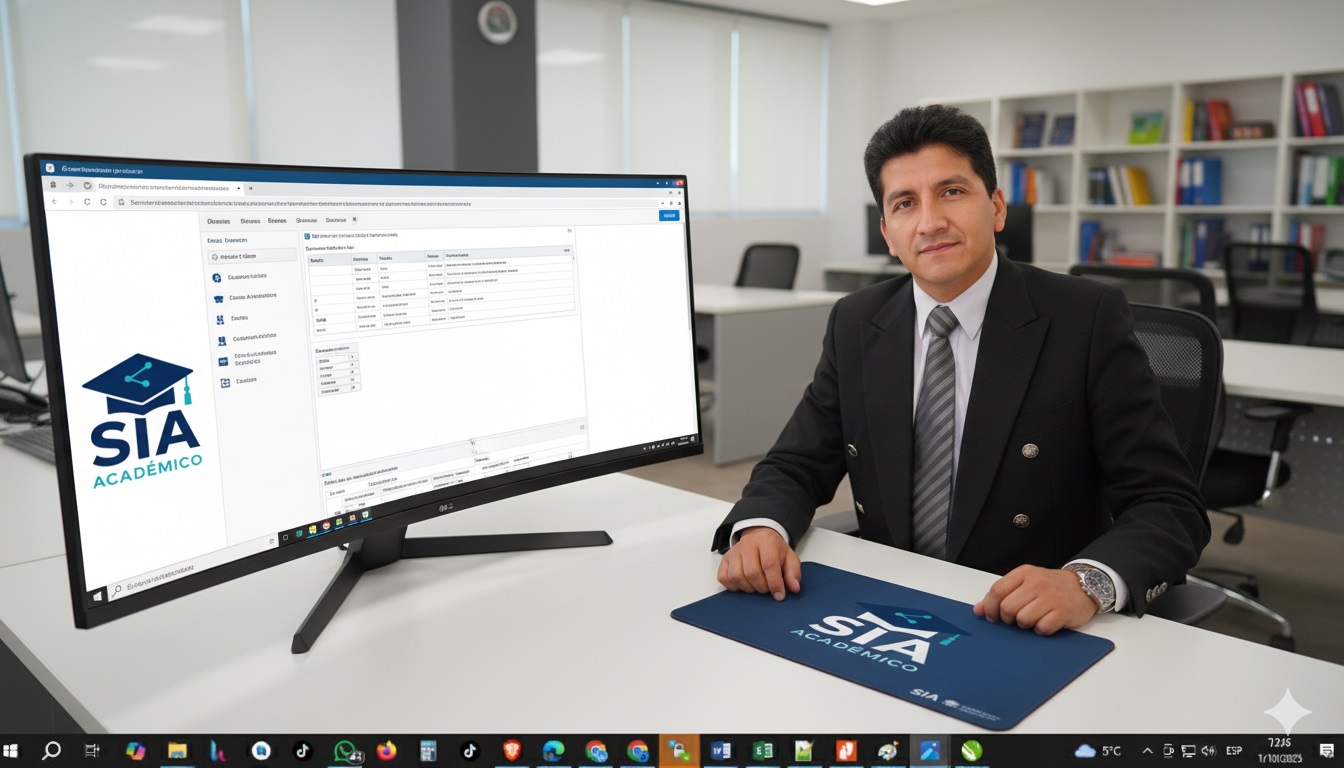Open Task View from the taskbar
The width and height of the screenshot is (1344, 768).
(92, 750)
